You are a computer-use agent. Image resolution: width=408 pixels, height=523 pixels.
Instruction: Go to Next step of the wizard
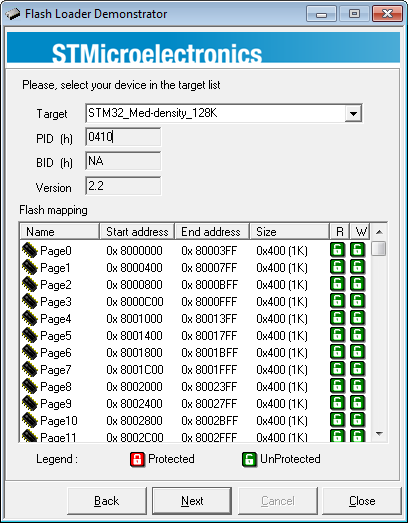(192, 501)
